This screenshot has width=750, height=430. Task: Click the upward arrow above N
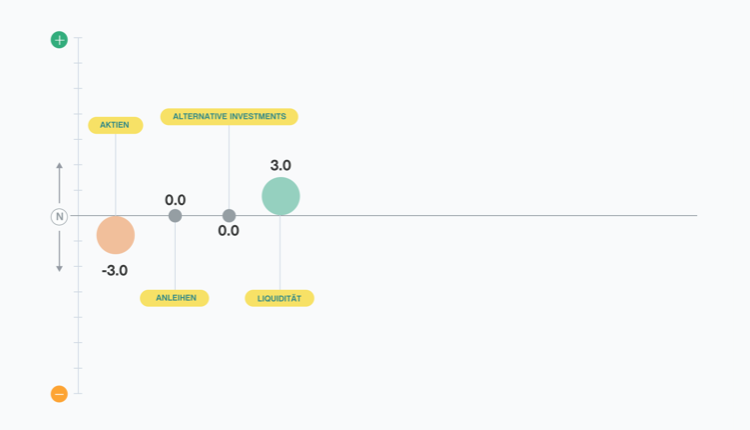(x=59, y=183)
